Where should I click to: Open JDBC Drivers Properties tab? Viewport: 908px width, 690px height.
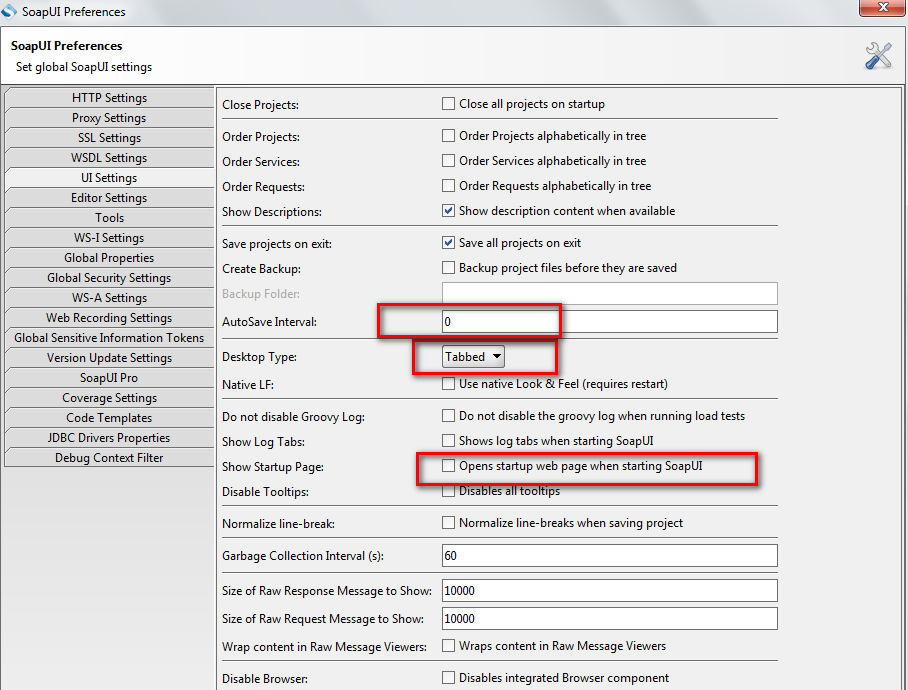(x=109, y=438)
